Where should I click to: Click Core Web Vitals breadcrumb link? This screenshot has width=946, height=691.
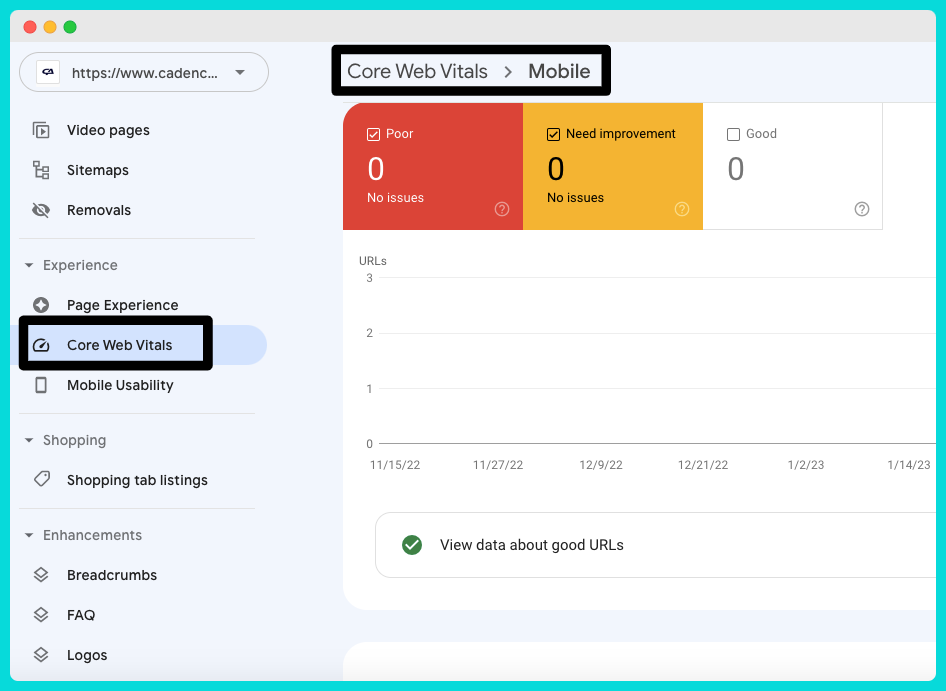point(417,71)
